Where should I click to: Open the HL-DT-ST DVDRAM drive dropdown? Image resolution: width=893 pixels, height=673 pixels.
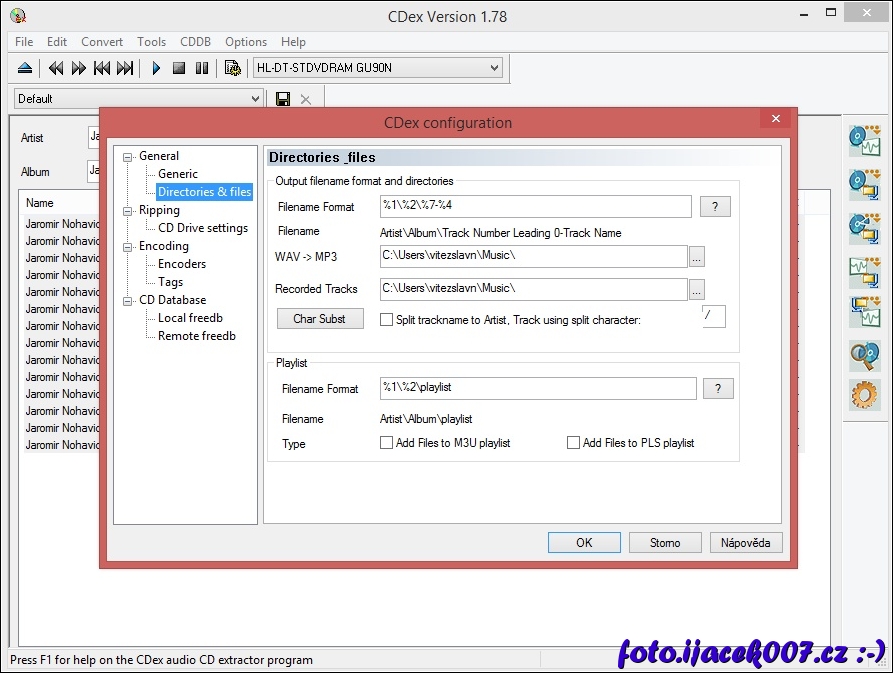tap(493, 68)
